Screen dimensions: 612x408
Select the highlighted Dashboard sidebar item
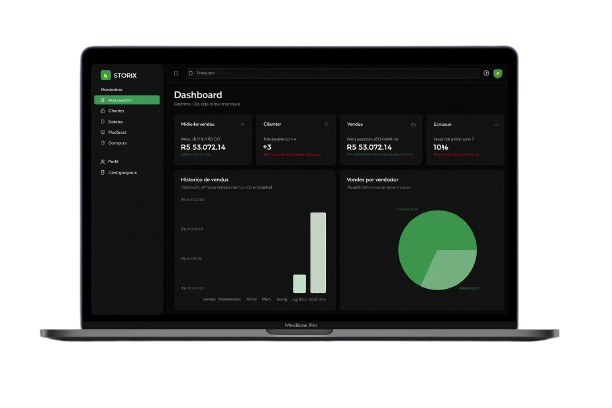coord(126,100)
